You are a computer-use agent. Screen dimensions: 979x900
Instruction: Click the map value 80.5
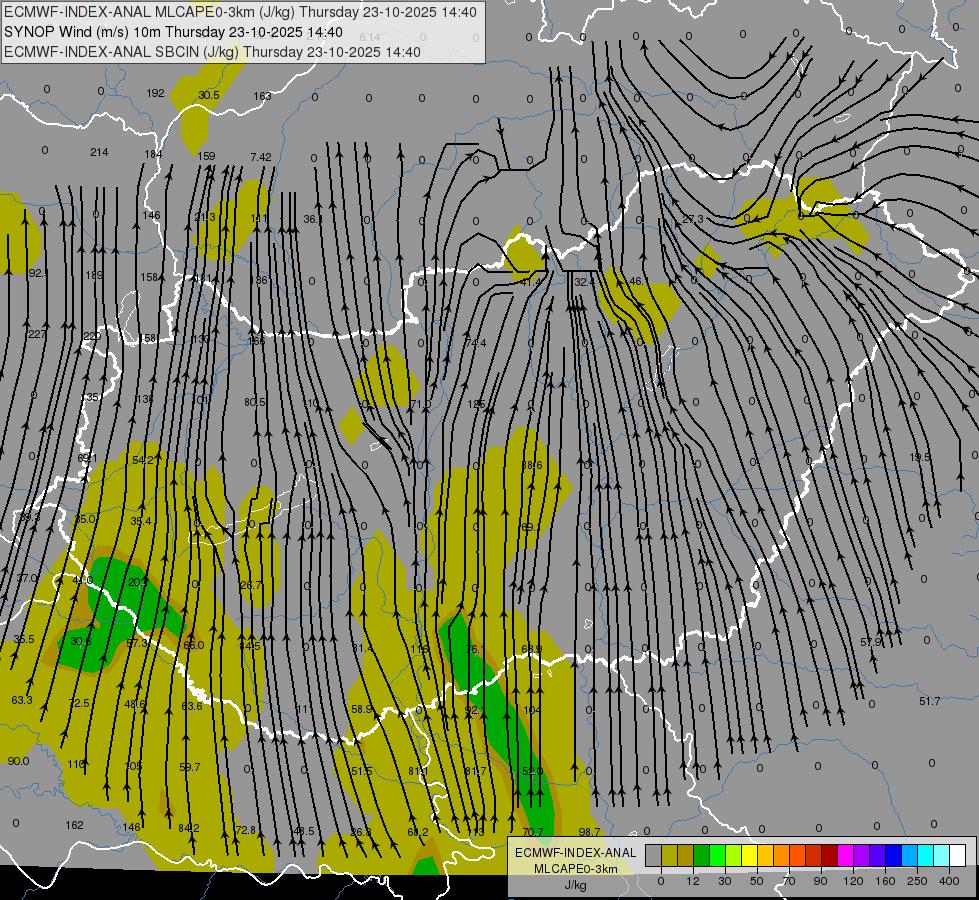[x=255, y=402]
